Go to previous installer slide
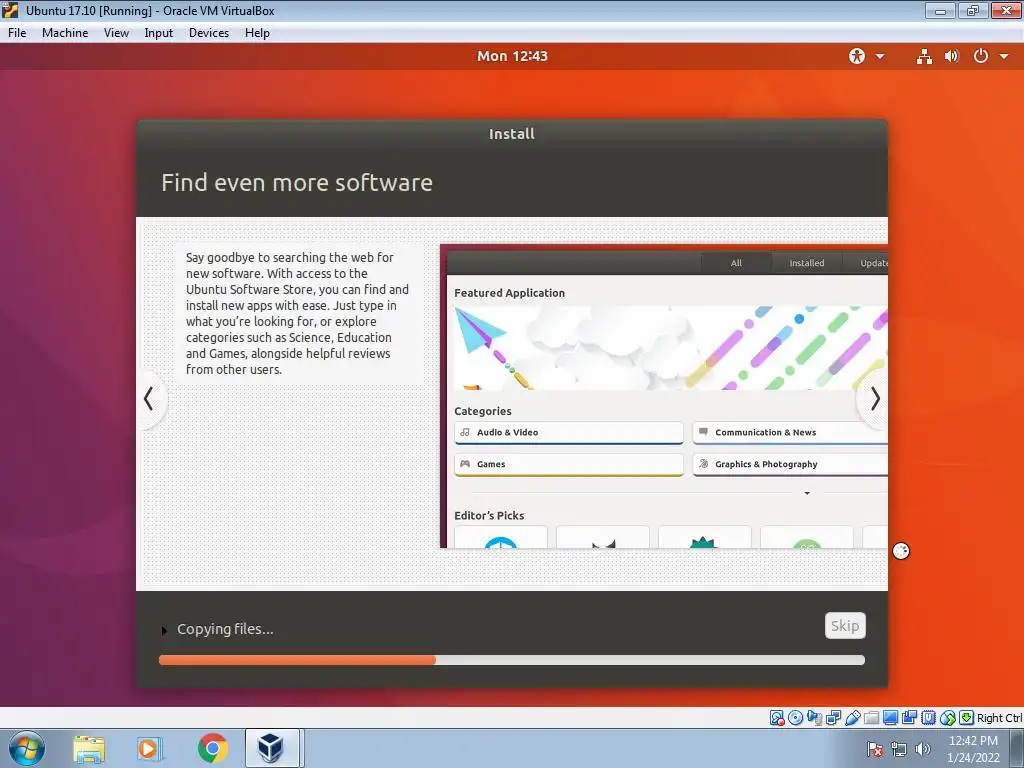 click(150, 399)
